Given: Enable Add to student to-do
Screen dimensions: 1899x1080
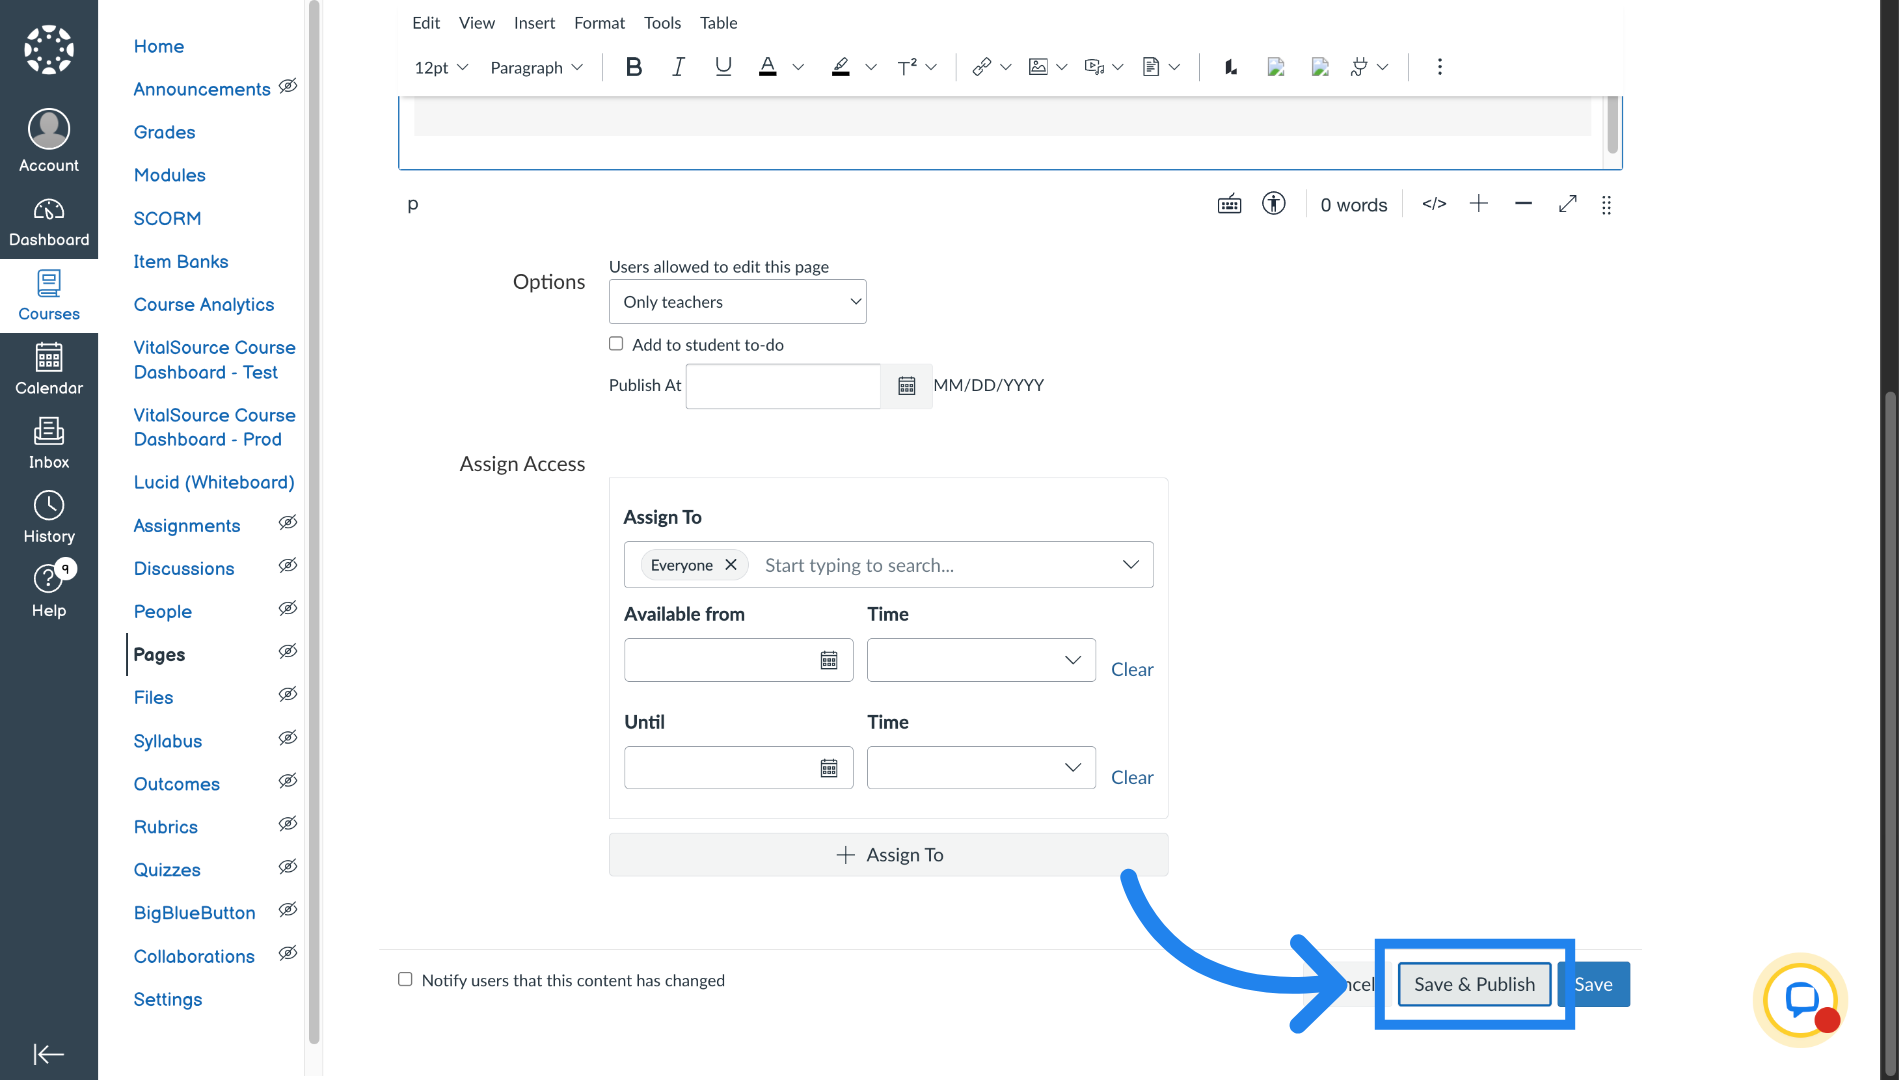Looking at the screenshot, I should point(616,344).
